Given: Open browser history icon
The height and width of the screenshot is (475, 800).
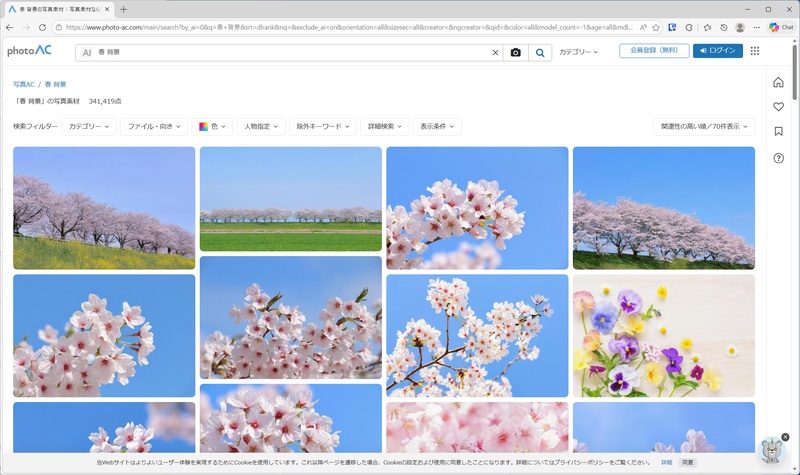Looking at the screenshot, I should click(x=723, y=28).
